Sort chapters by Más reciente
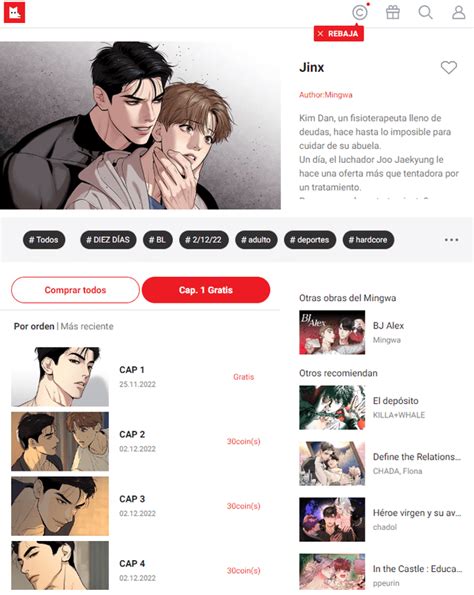Image resolution: width=474 pixels, height=595 pixels. click(87, 326)
